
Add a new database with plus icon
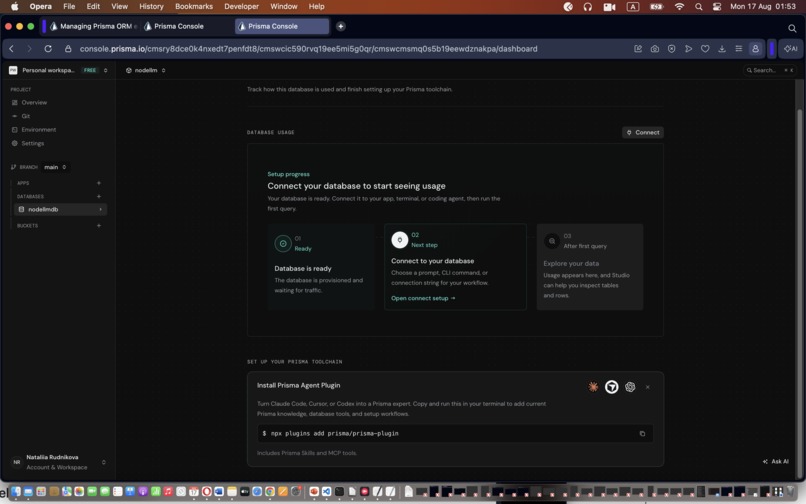[x=99, y=196]
